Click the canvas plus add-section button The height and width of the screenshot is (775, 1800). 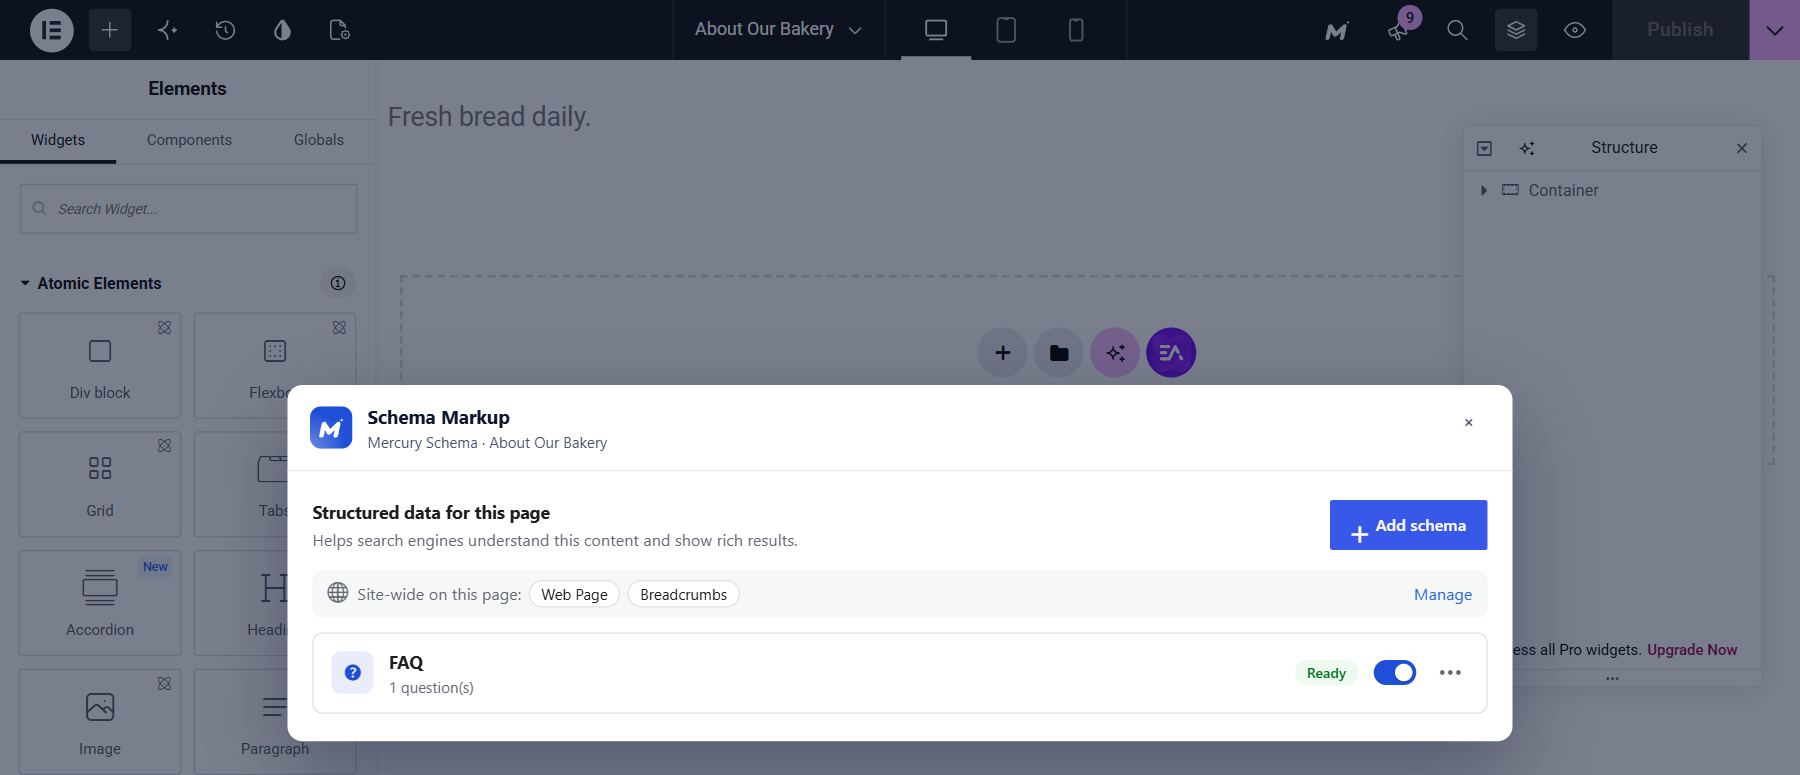click(x=1003, y=353)
